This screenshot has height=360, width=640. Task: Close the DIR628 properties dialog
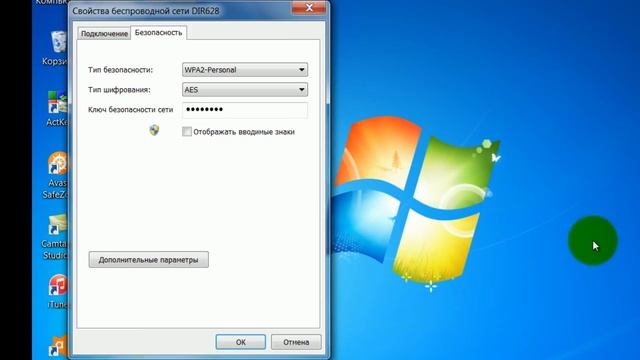tap(309, 8)
